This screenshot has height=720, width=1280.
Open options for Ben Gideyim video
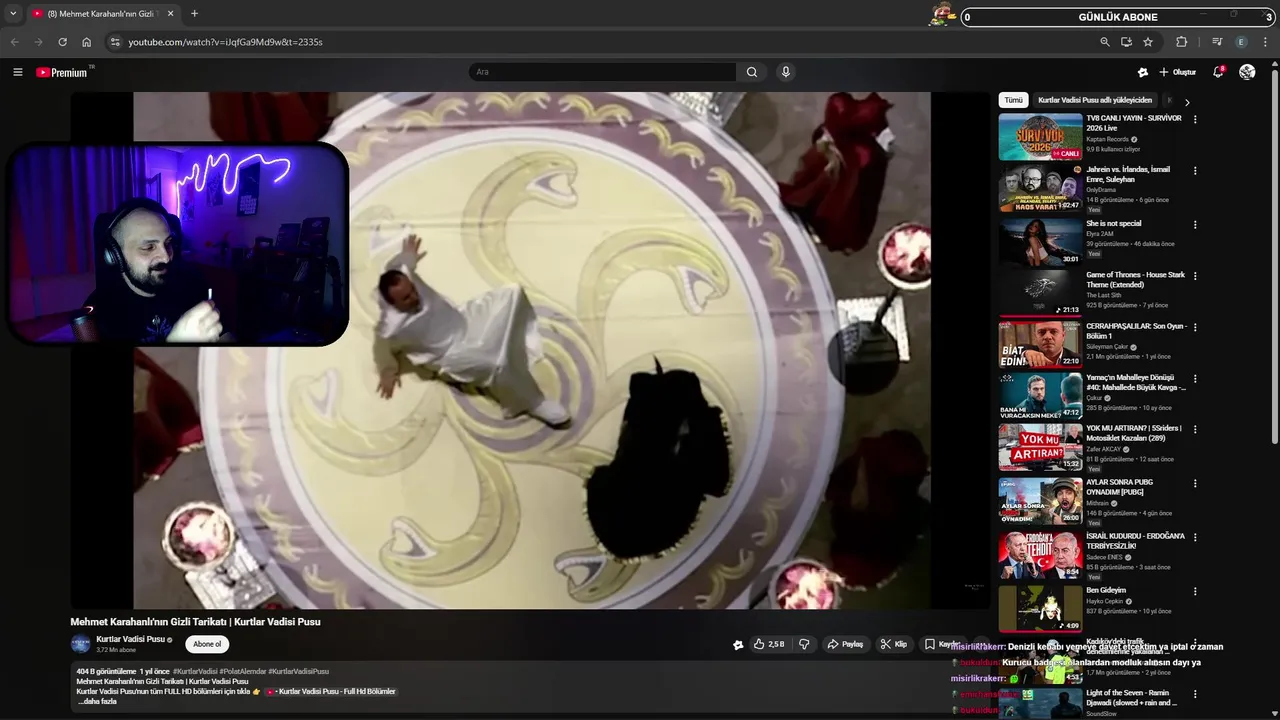click(1195, 591)
